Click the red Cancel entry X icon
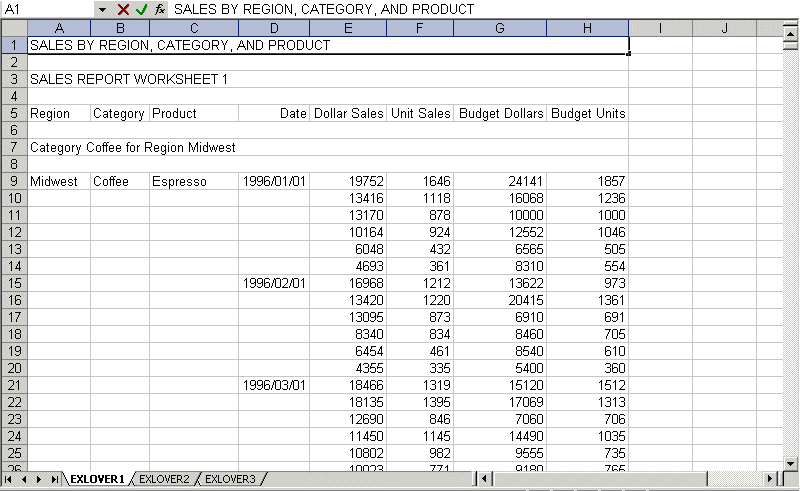This screenshot has width=800, height=491. click(x=124, y=9)
